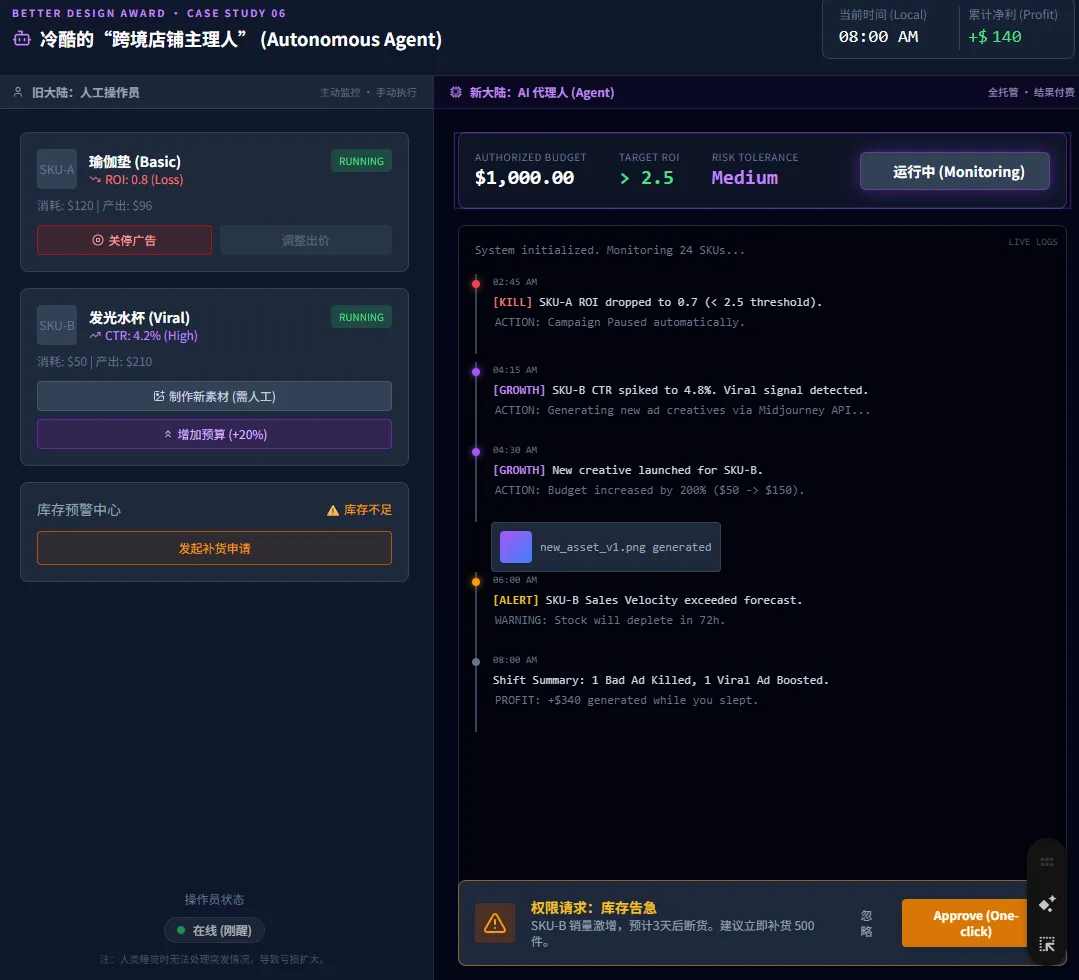Toggle the 运行中 (Monitoring) agent status button
This screenshot has height=980, width=1079.
point(955,171)
